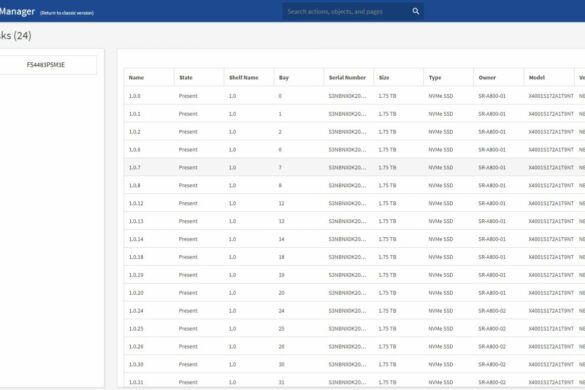Sort disks by Size header
This screenshot has height=390, width=585.
[384, 78]
